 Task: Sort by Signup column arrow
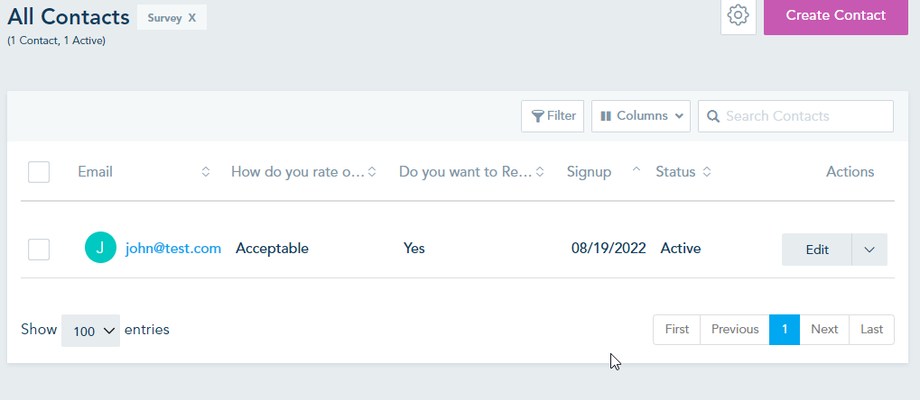point(636,172)
